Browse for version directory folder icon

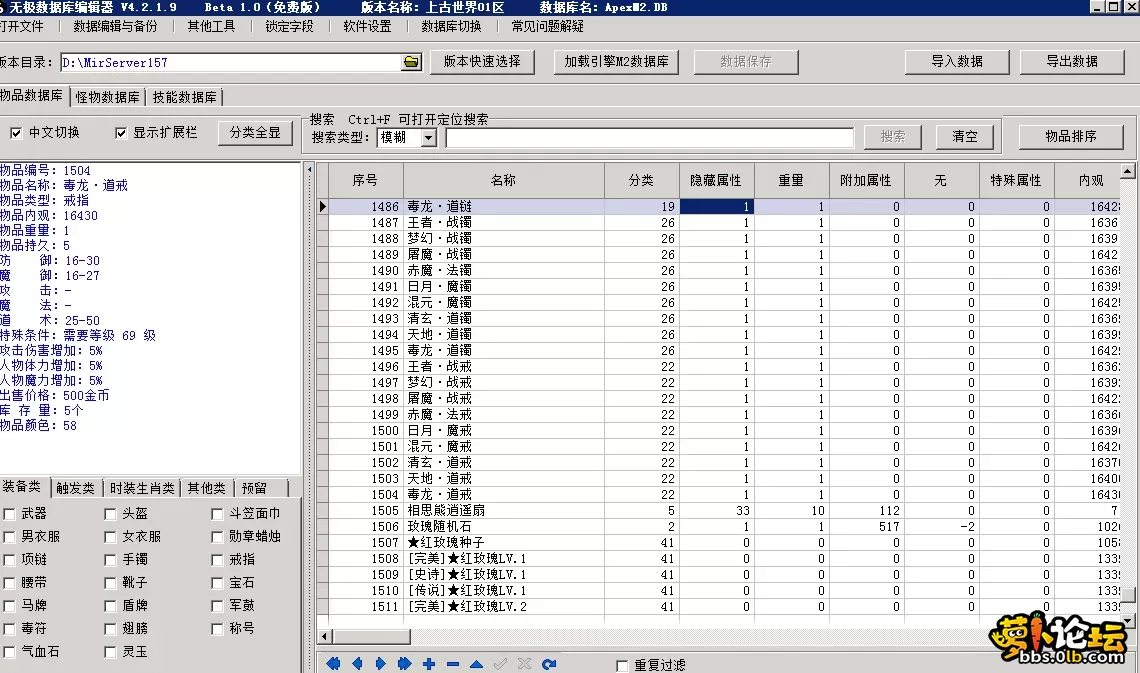coord(411,63)
